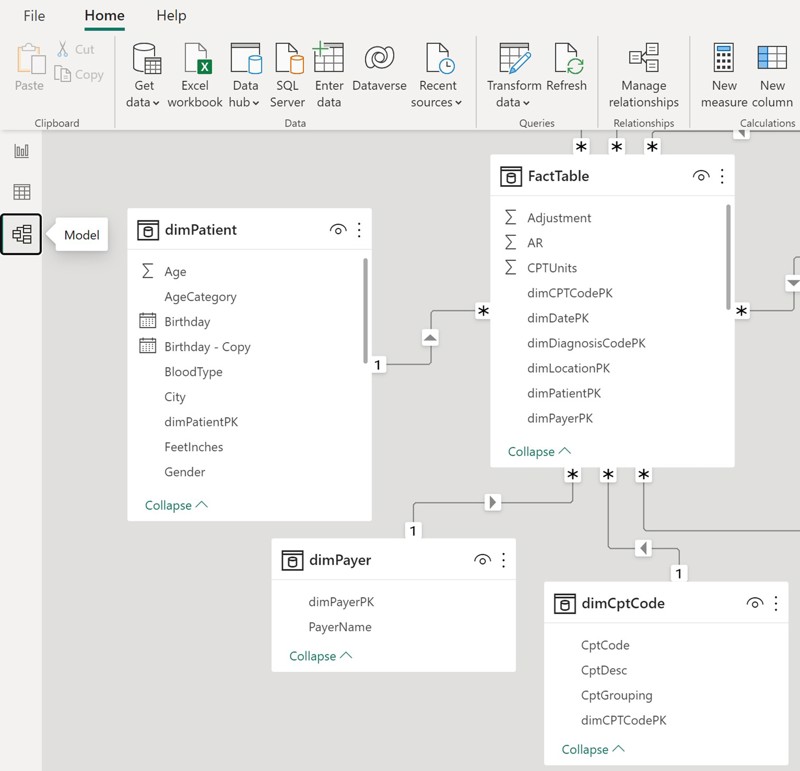Create a New measure

[723, 75]
